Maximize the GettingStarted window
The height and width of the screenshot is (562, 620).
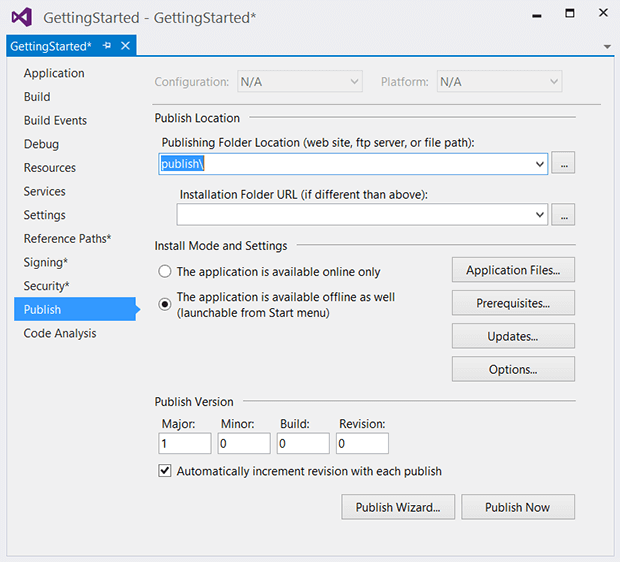point(570,13)
